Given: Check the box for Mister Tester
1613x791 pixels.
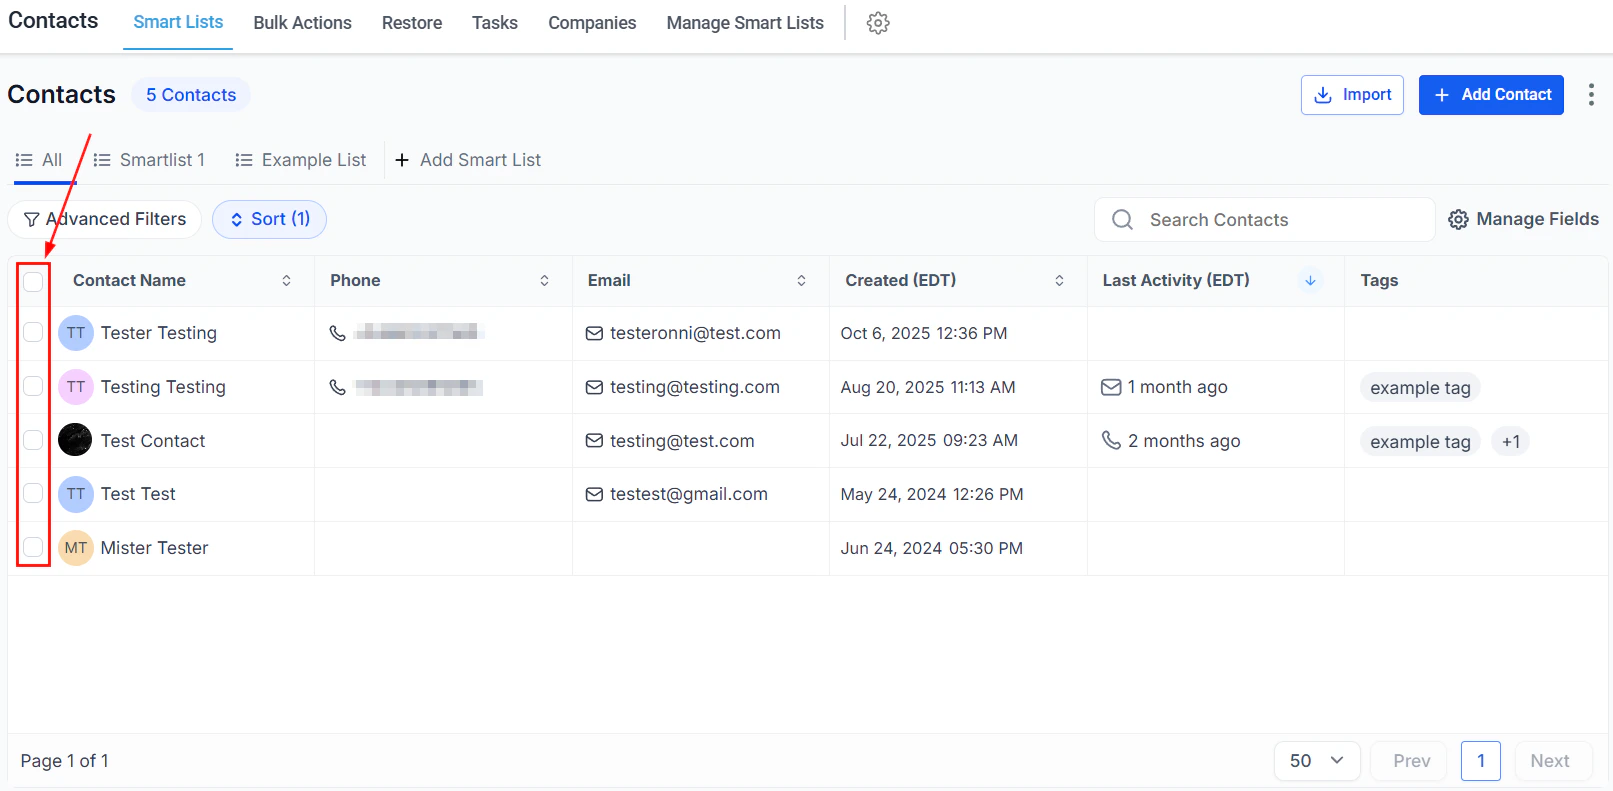Looking at the screenshot, I should click(33, 547).
